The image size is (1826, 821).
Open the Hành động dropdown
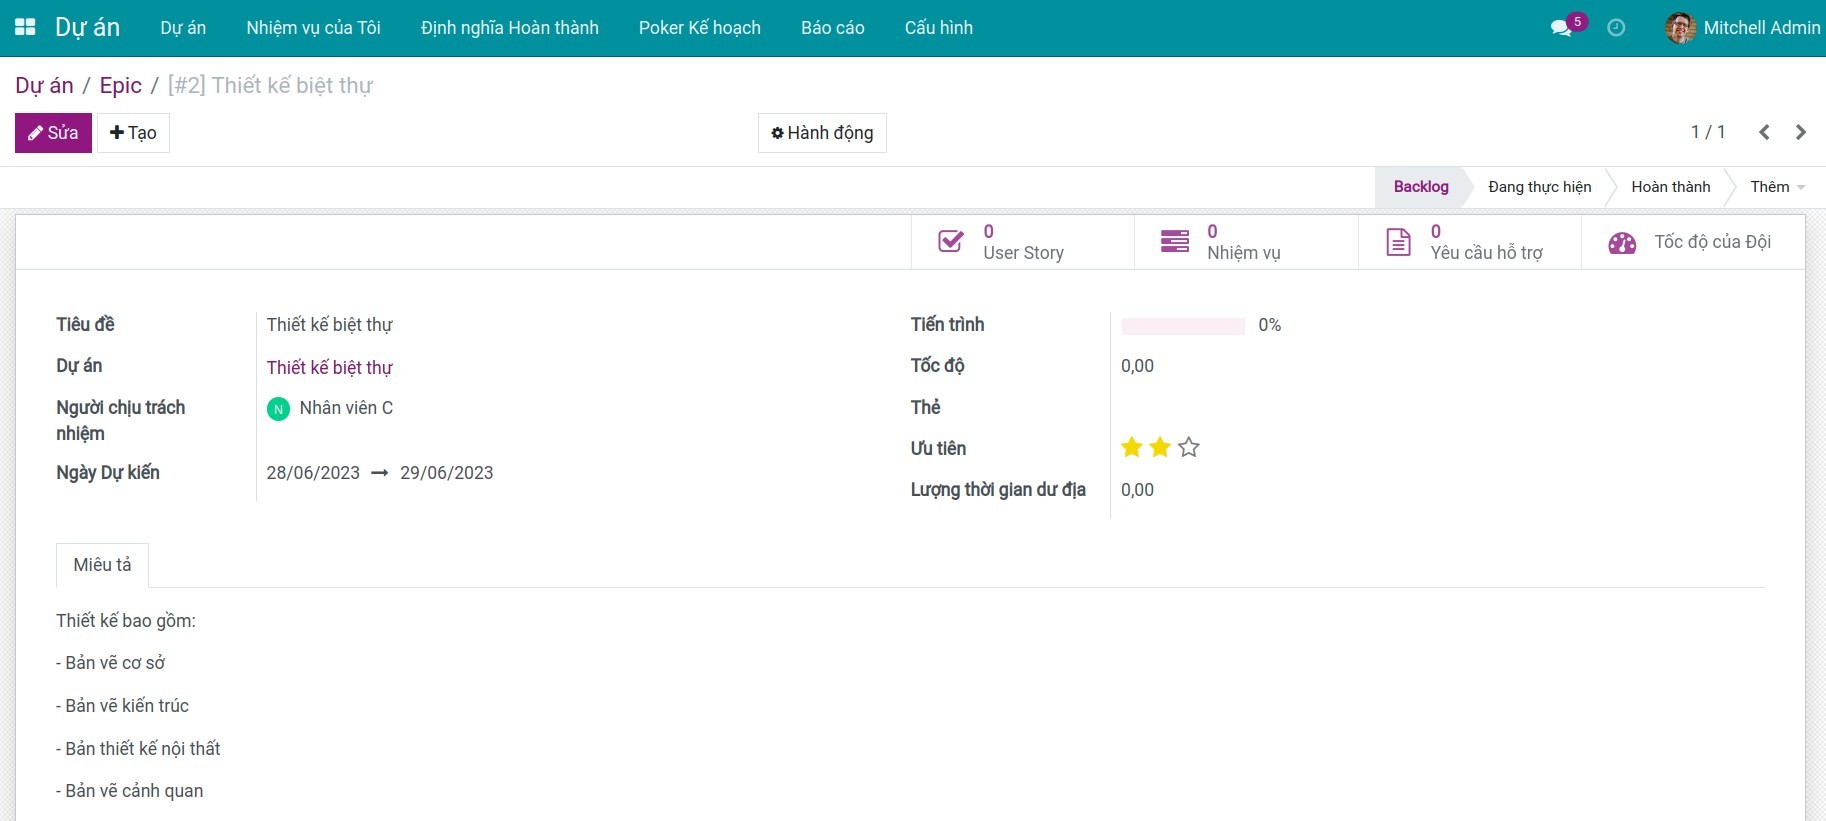click(x=822, y=133)
